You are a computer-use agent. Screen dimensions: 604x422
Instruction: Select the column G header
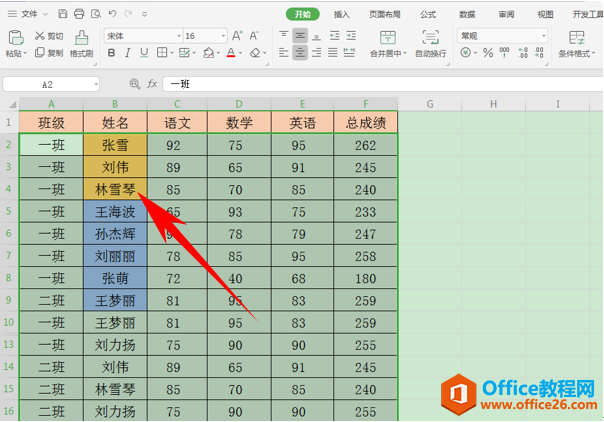430,104
